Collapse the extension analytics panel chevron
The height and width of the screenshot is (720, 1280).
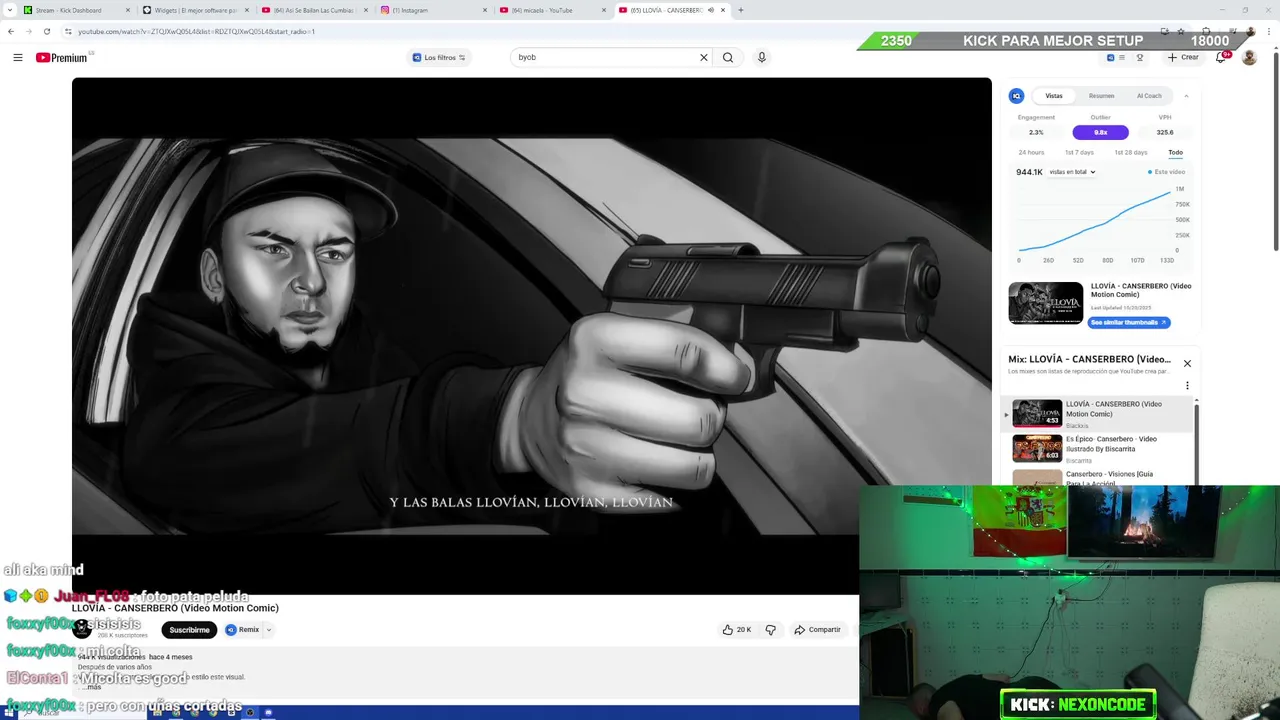pos(1186,96)
